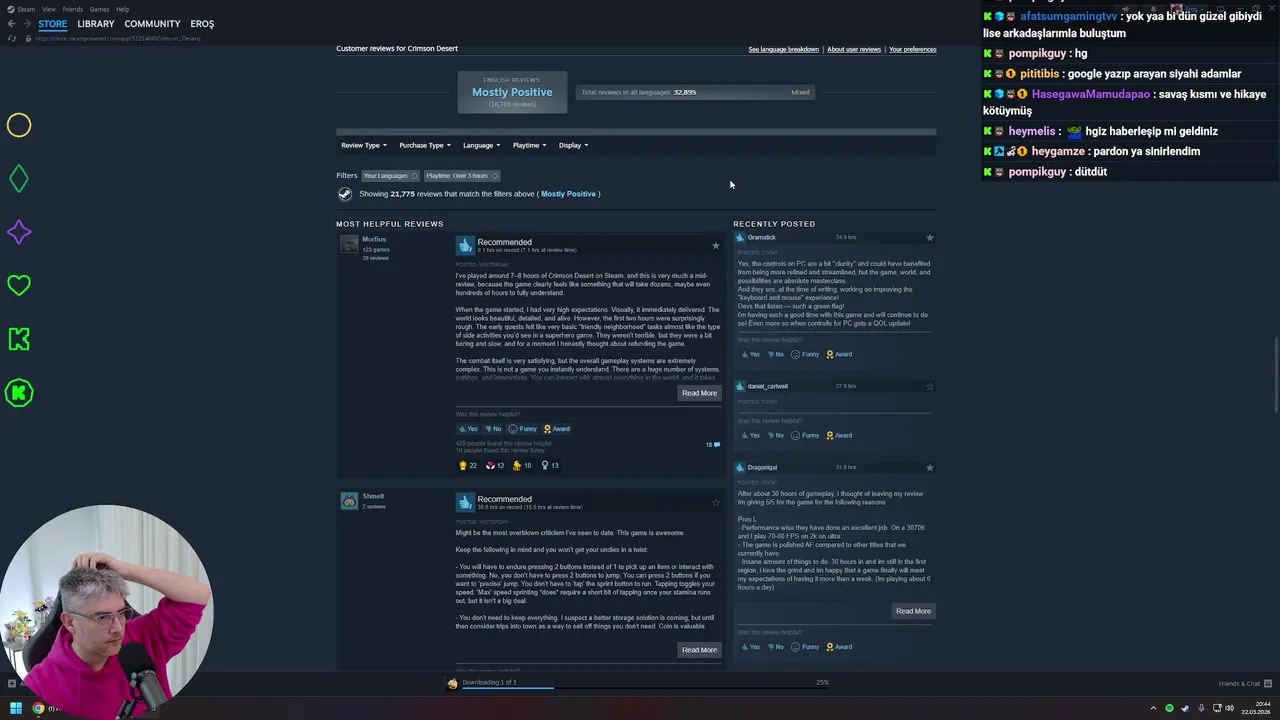
Task: Favorite Gramatick review with star
Action: coord(929,238)
